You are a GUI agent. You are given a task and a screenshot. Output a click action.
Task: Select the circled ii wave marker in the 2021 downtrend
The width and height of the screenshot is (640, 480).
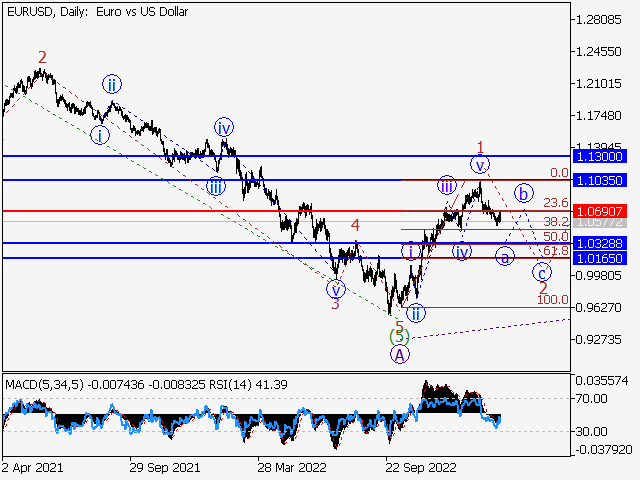click(112, 84)
